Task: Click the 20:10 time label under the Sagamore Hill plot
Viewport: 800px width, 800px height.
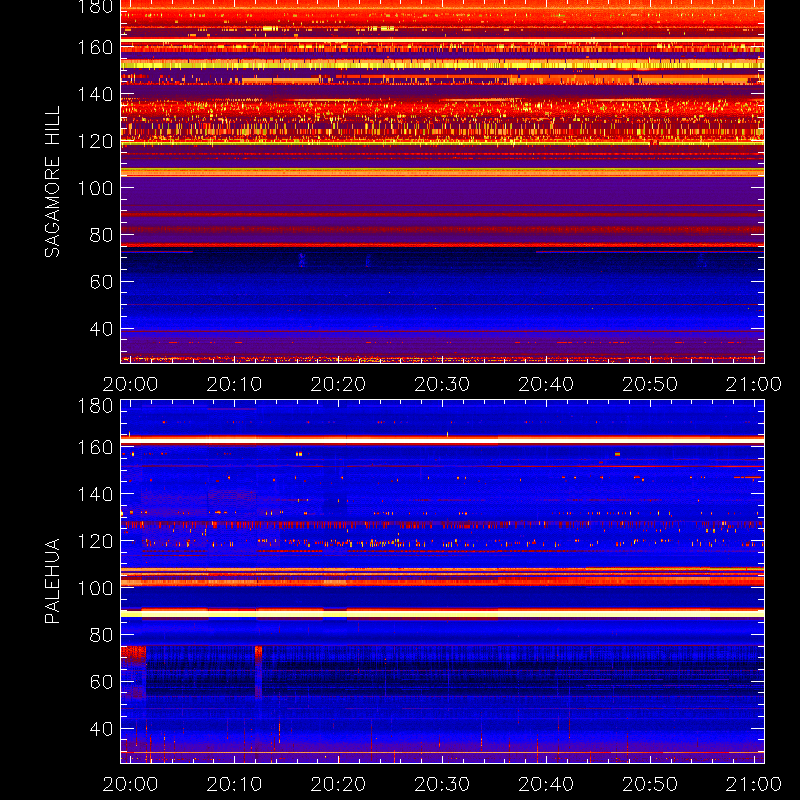Action: point(234,384)
